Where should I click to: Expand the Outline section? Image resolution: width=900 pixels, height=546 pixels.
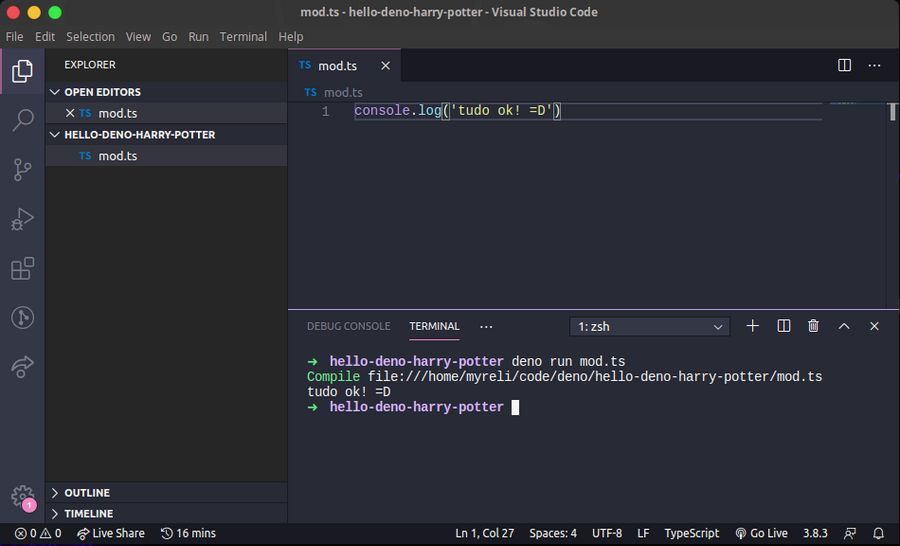[x=87, y=493]
